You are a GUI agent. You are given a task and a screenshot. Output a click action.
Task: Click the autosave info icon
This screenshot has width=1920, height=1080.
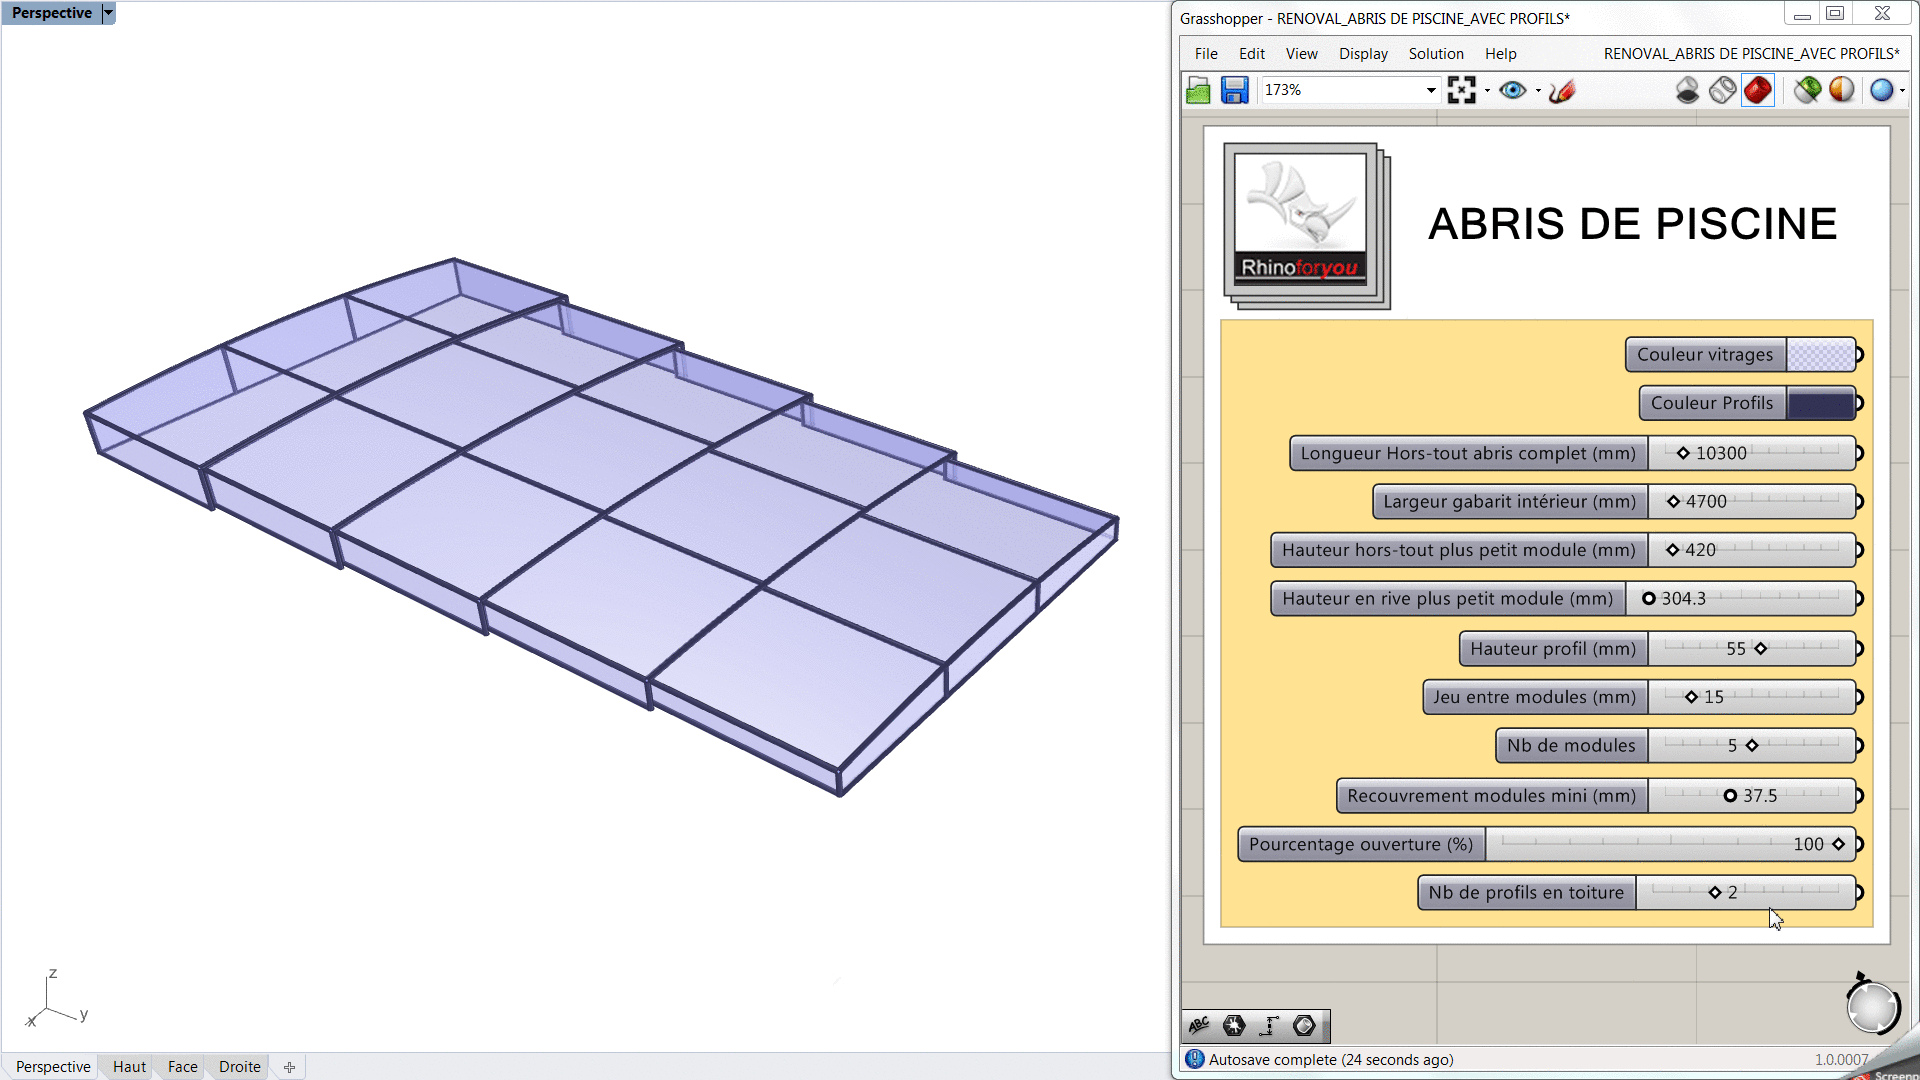[1194, 1059]
